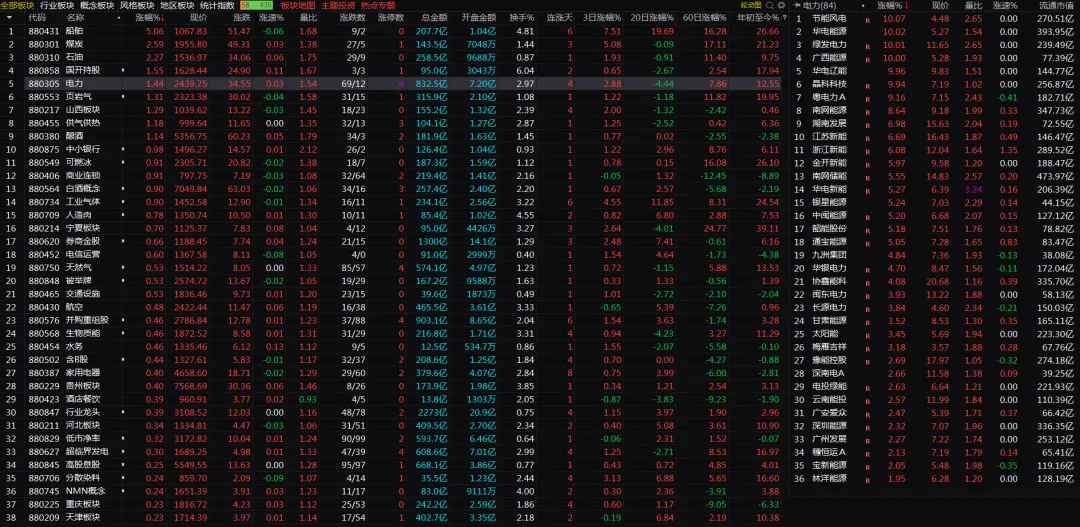Select stock 太阳能 in the list
Image resolution: width=1080 pixels, height=527 pixels.
tap(934, 333)
